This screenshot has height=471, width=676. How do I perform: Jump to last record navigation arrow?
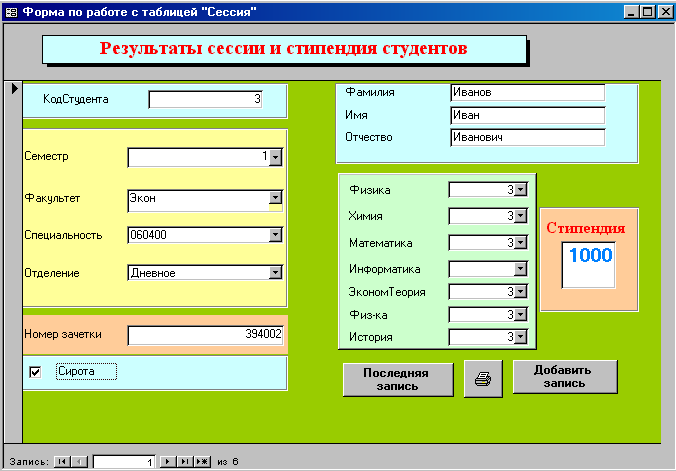point(185,462)
